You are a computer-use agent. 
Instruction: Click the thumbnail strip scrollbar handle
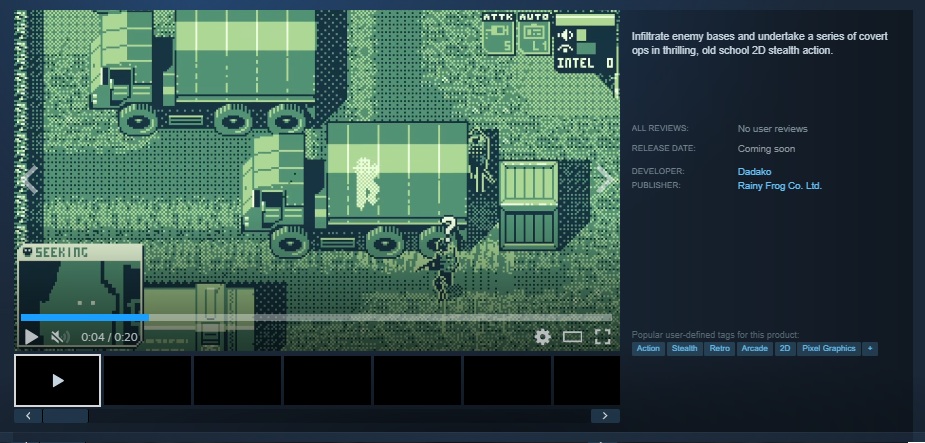(65, 416)
